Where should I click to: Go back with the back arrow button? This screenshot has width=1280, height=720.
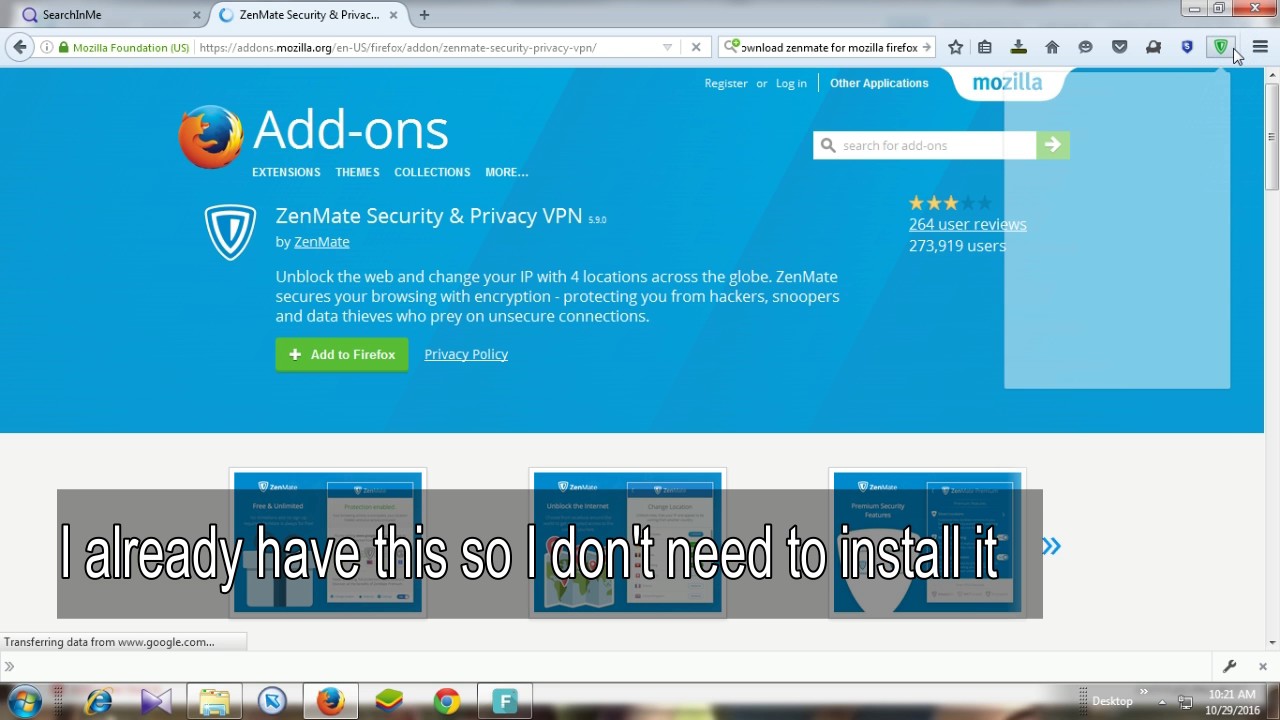20,47
